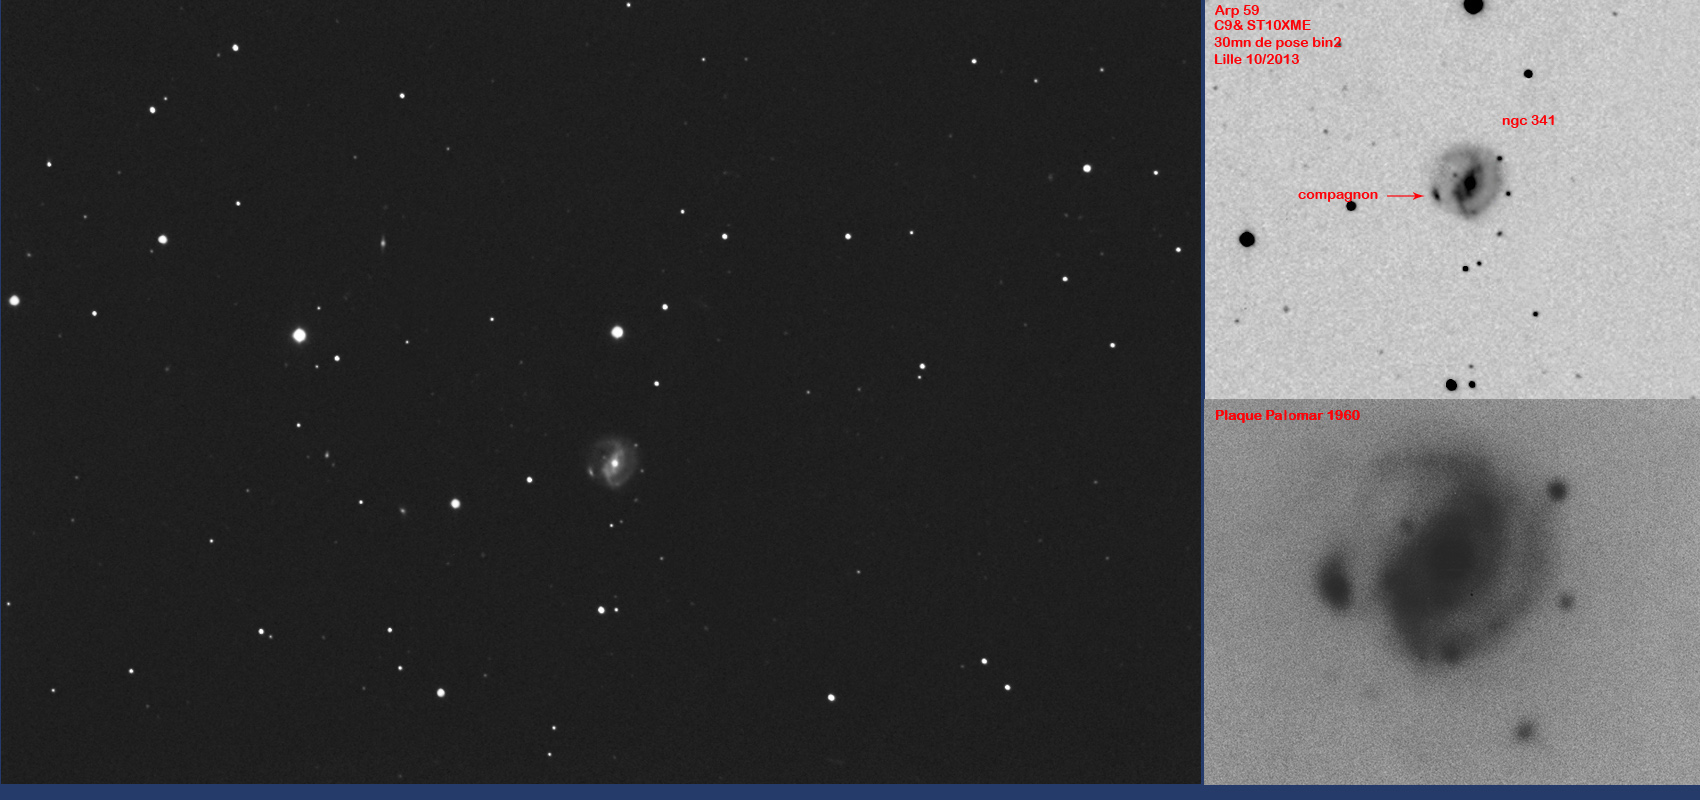Click the "compagnon" label
Viewport: 1700px width, 800px height.
[1338, 195]
